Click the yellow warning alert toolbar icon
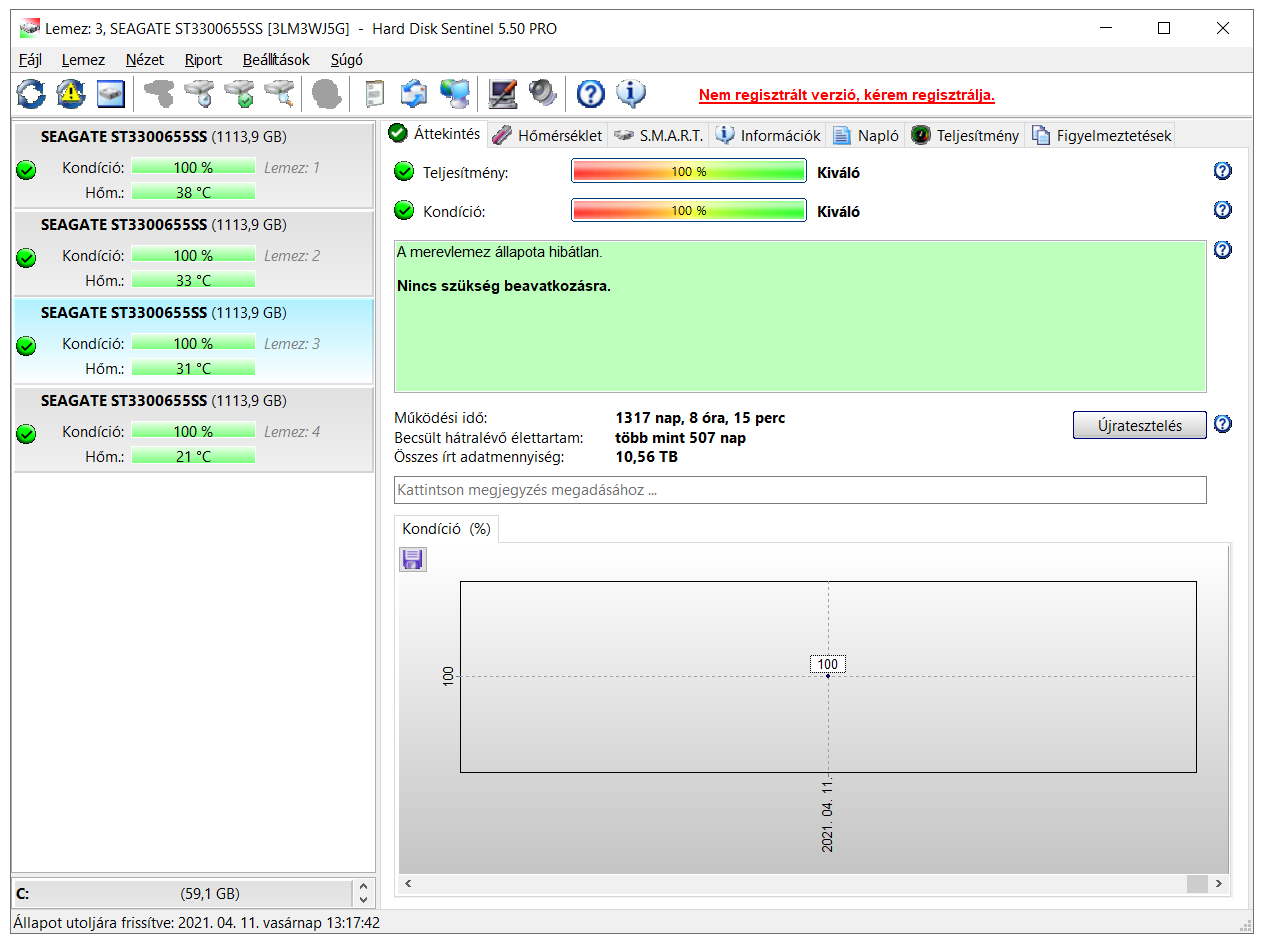This screenshot has width=1261, height=940. click(71, 94)
